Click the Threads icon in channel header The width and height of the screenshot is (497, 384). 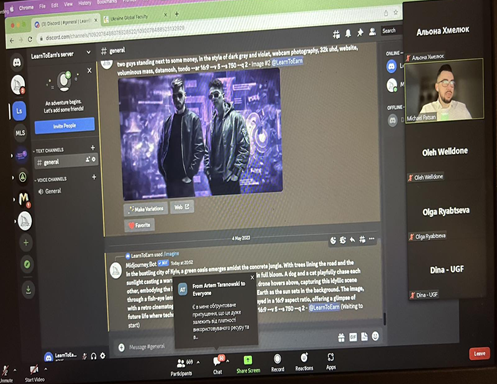pos(336,34)
